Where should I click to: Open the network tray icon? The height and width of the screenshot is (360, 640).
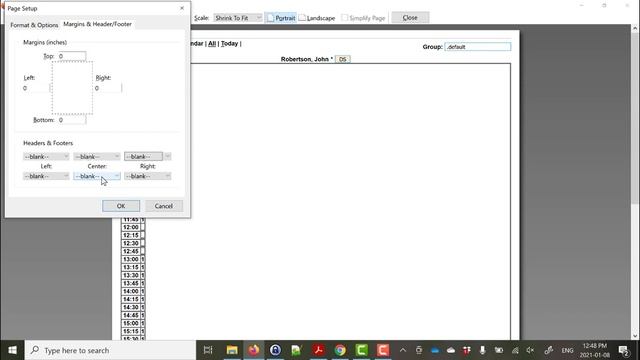[x=515, y=350]
